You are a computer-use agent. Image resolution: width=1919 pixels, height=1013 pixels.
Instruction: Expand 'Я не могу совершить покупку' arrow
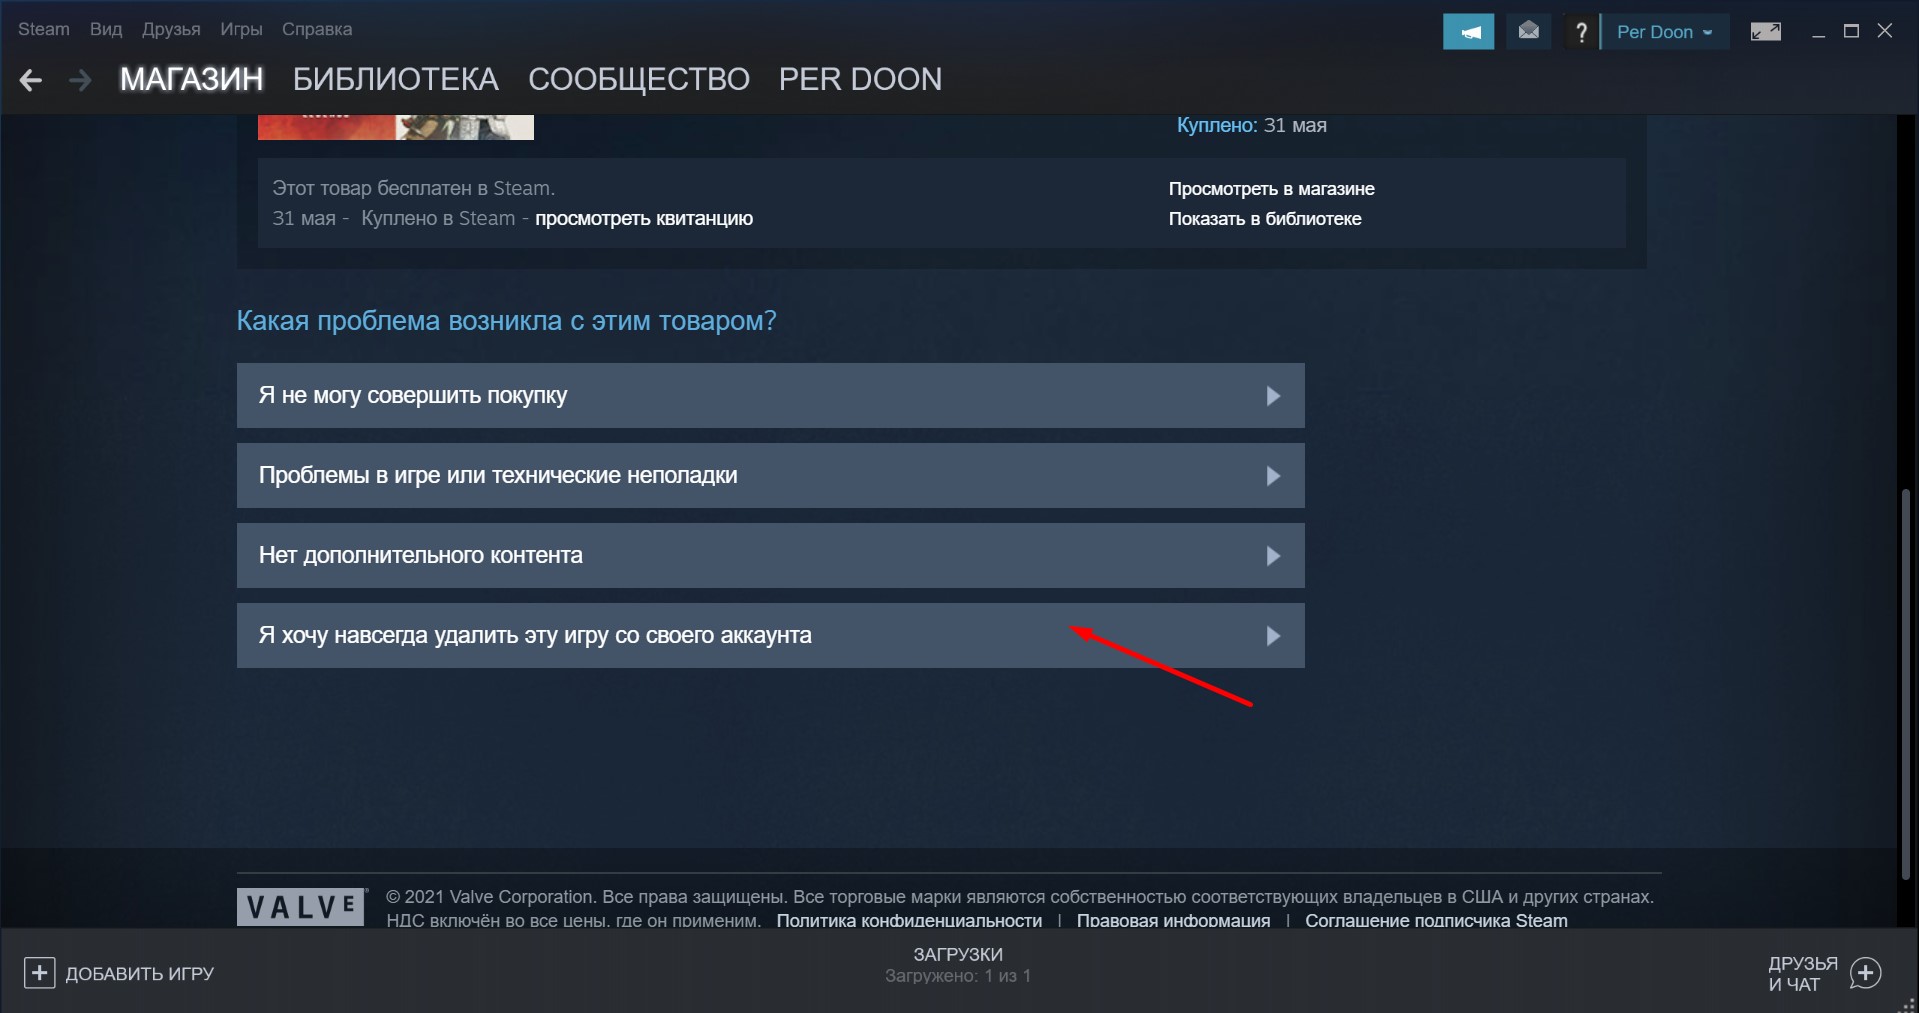(x=1273, y=396)
